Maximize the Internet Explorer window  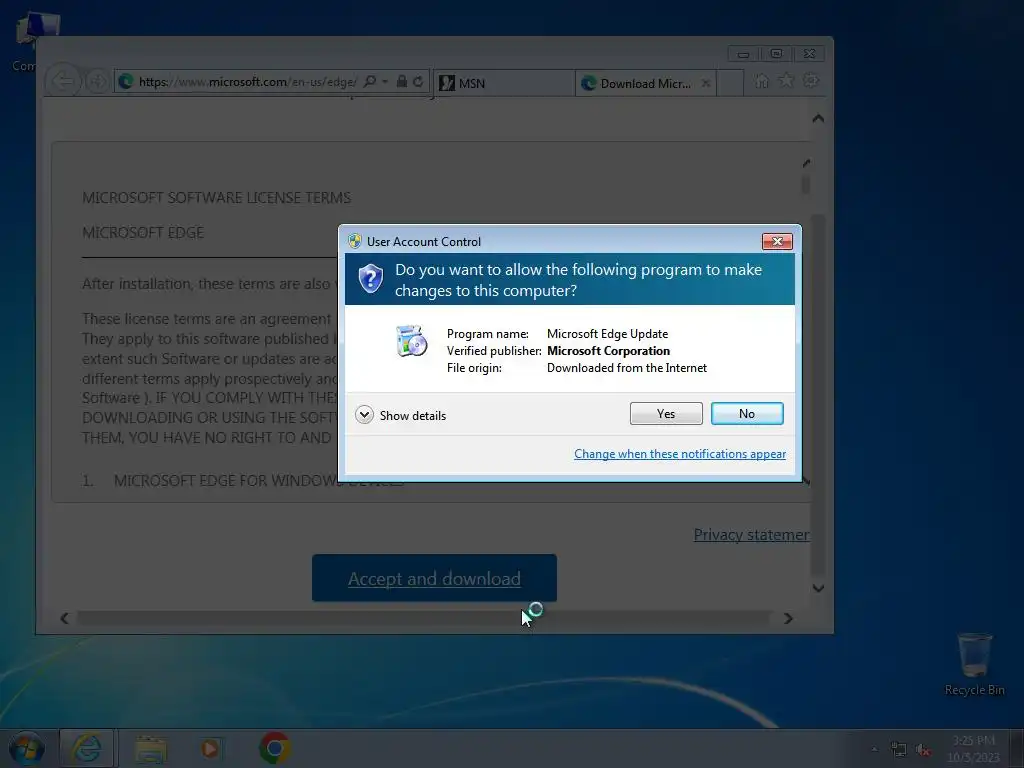776,54
